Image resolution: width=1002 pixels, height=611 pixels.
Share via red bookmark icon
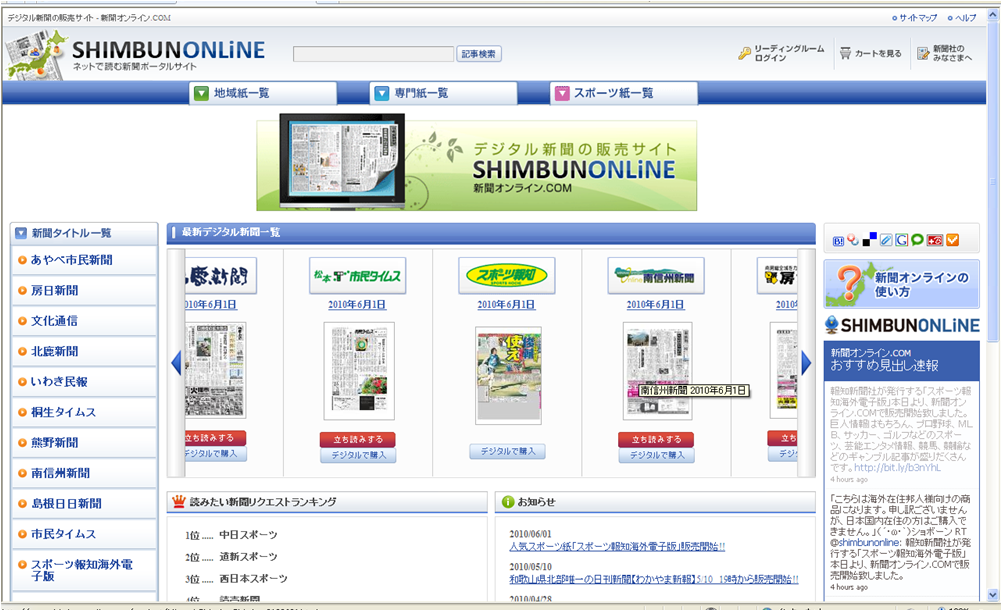(x=935, y=240)
